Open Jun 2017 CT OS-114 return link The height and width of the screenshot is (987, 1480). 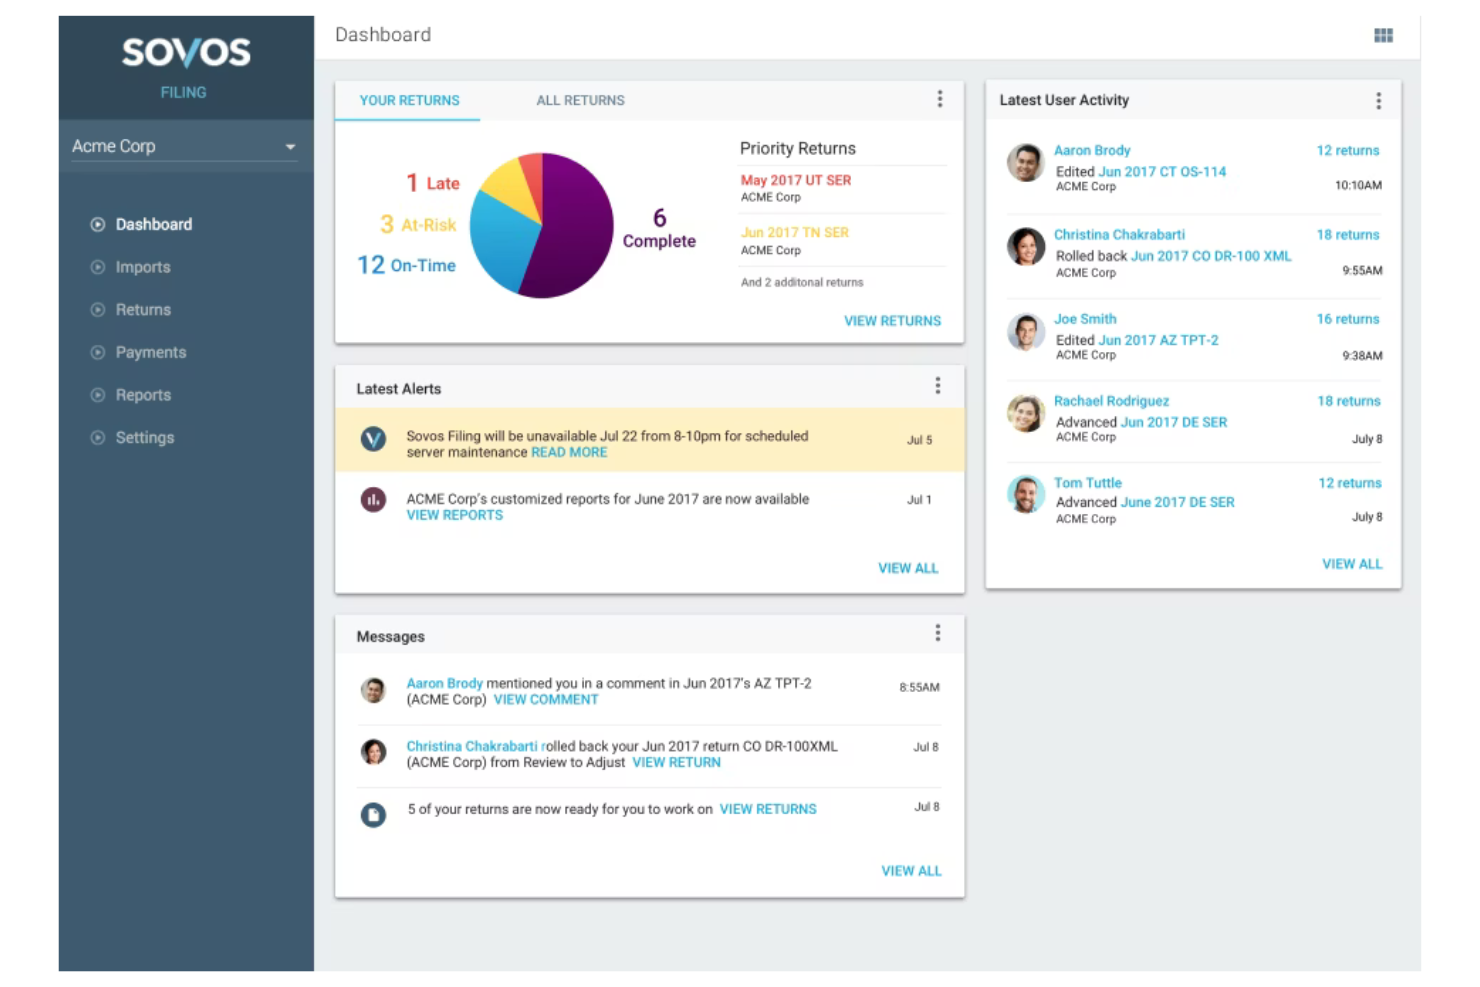1162,172
